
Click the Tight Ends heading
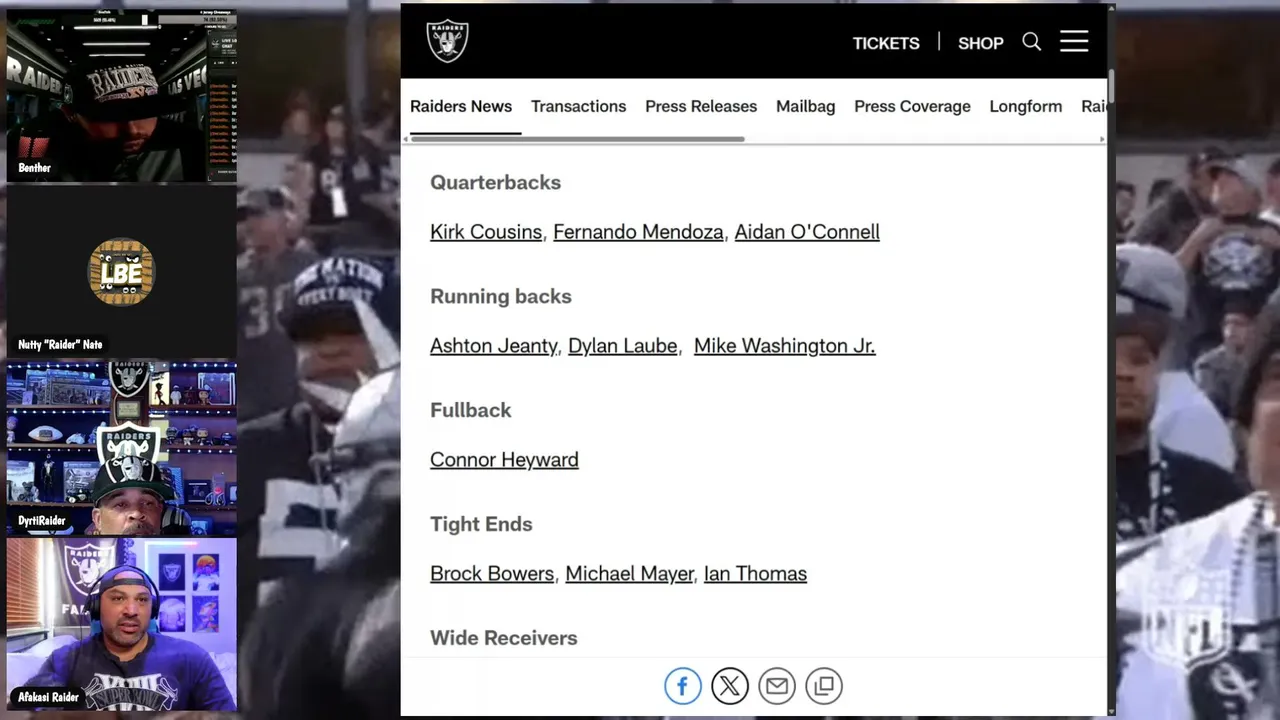[x=481, y=525]
